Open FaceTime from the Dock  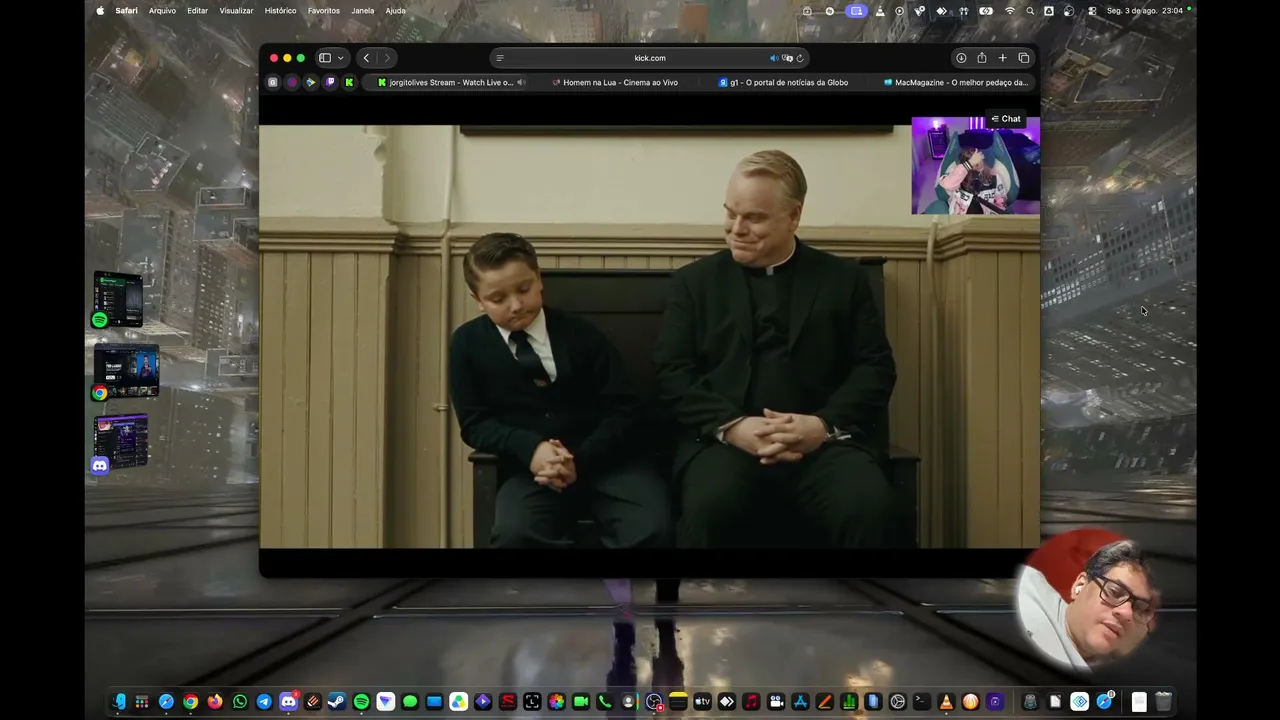[580, 702]
